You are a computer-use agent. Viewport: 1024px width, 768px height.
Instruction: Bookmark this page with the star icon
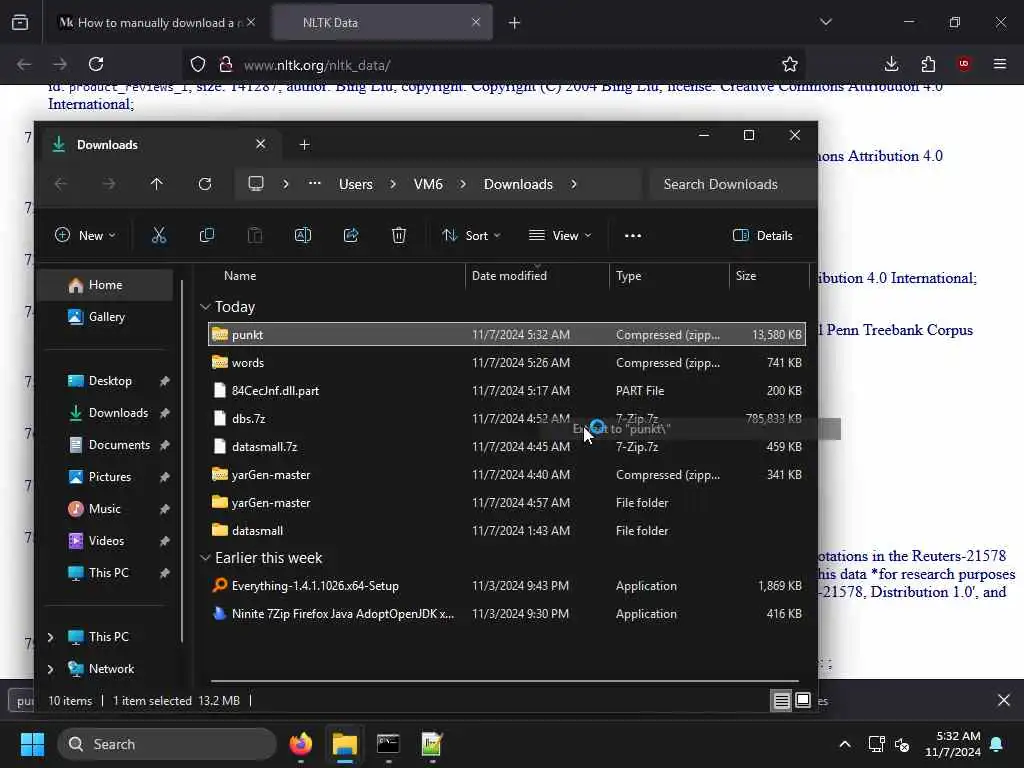(790, 64)
